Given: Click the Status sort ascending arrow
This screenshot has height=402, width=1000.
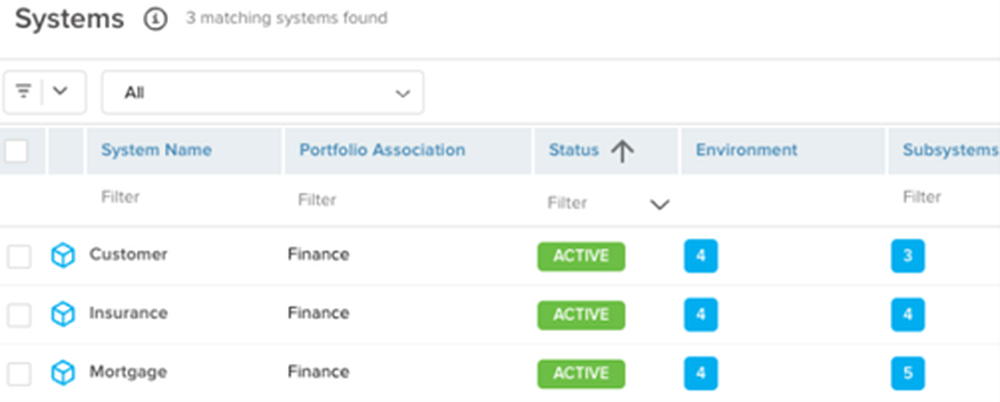Looking at the screenshot, I should coord(622,151).
